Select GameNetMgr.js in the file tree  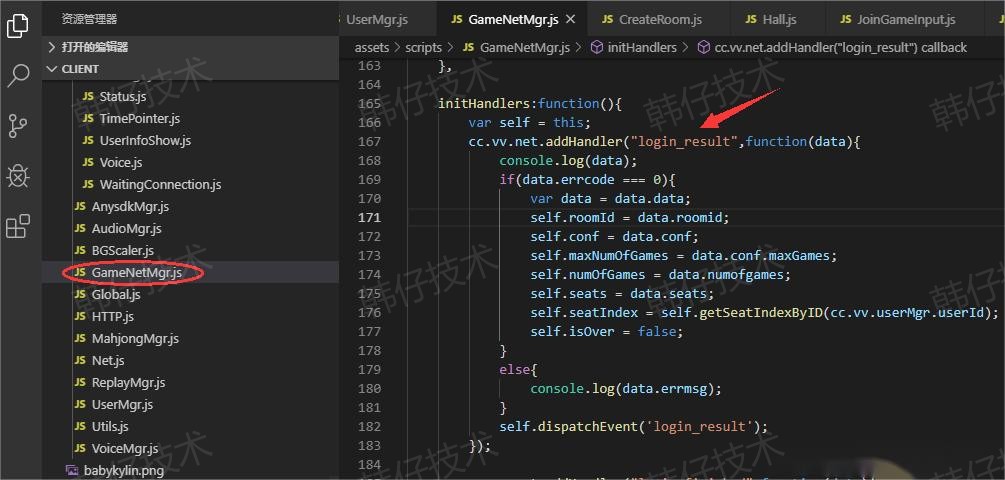coord(190,272)
